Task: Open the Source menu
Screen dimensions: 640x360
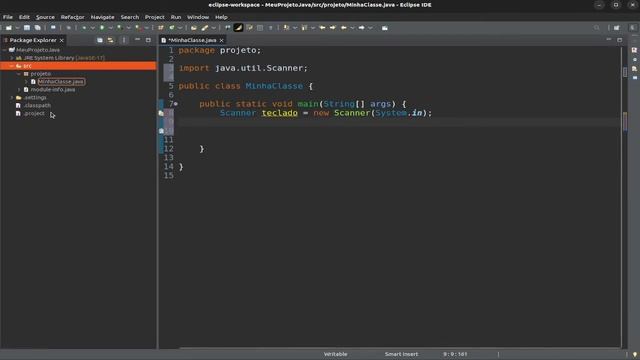Action: [x=45, y=17]
